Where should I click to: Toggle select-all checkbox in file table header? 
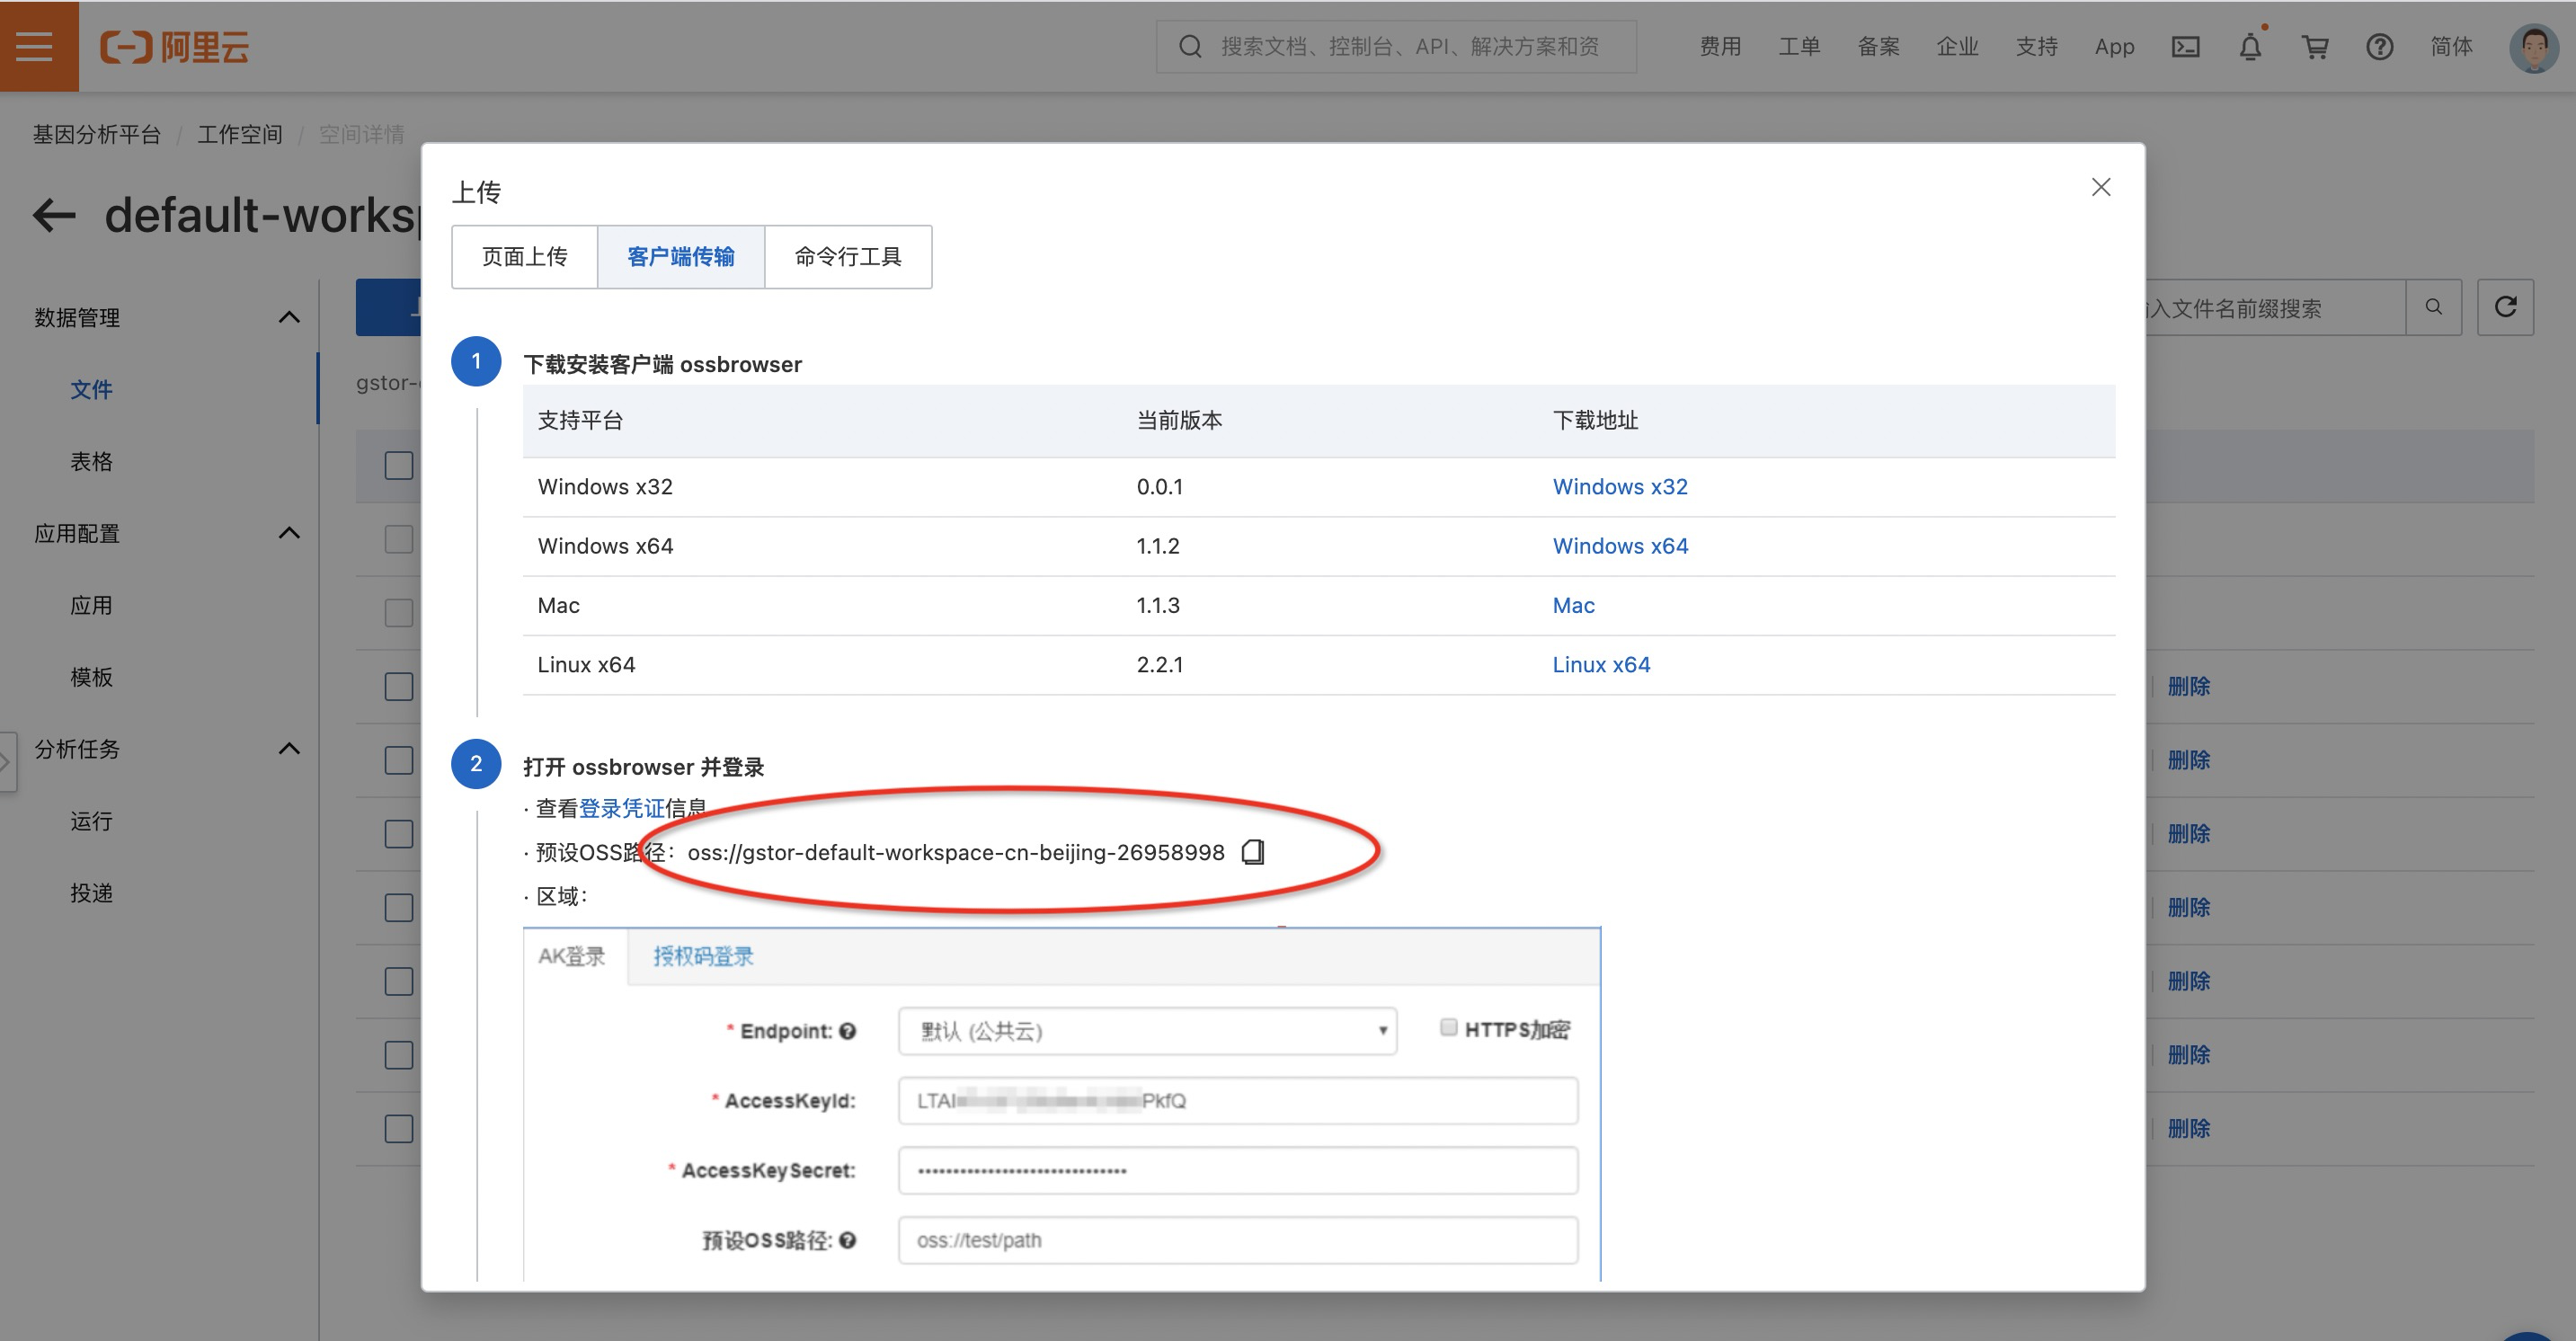[x=399, y=465]
